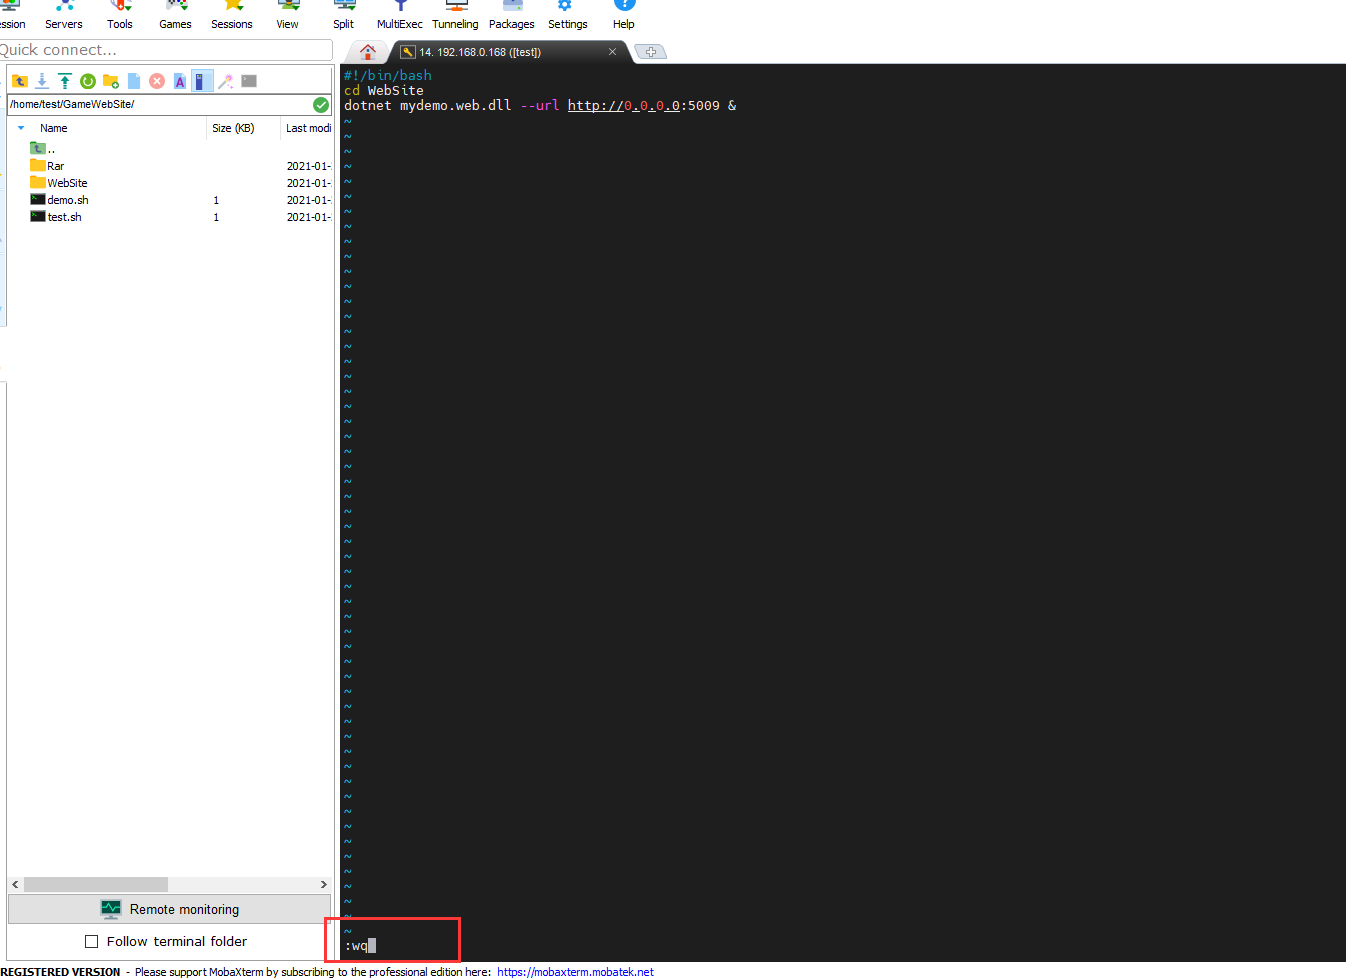Sort file list by Size (KB) column
This screenshot has height=979, width=1346.
point(233,128)
